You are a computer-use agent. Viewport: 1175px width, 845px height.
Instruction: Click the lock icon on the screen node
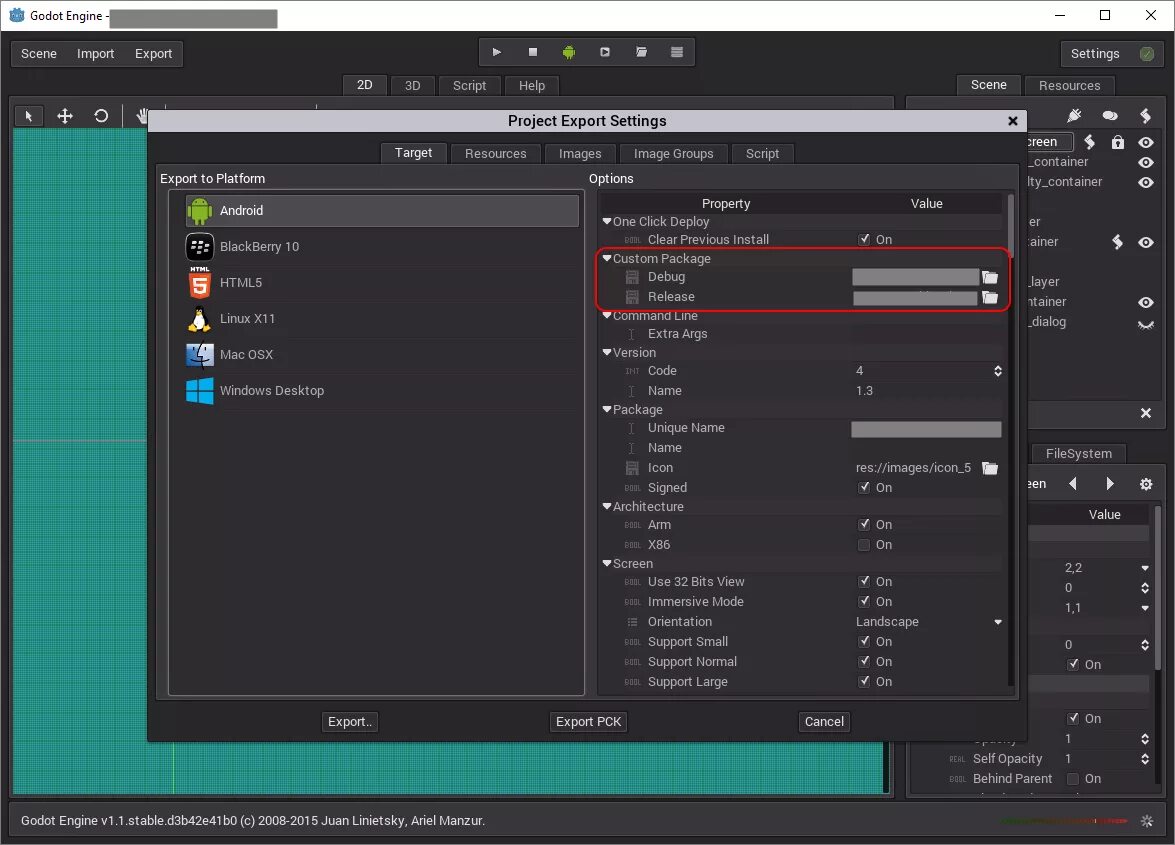pyautogui.click(x=1118, y=142)
